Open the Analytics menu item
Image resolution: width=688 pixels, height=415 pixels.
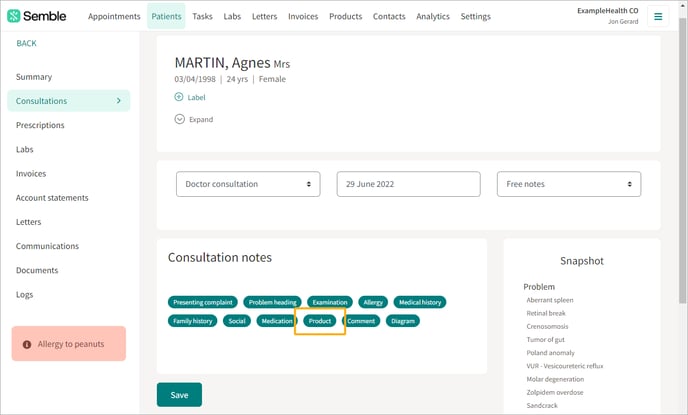(x=433, y=16)
